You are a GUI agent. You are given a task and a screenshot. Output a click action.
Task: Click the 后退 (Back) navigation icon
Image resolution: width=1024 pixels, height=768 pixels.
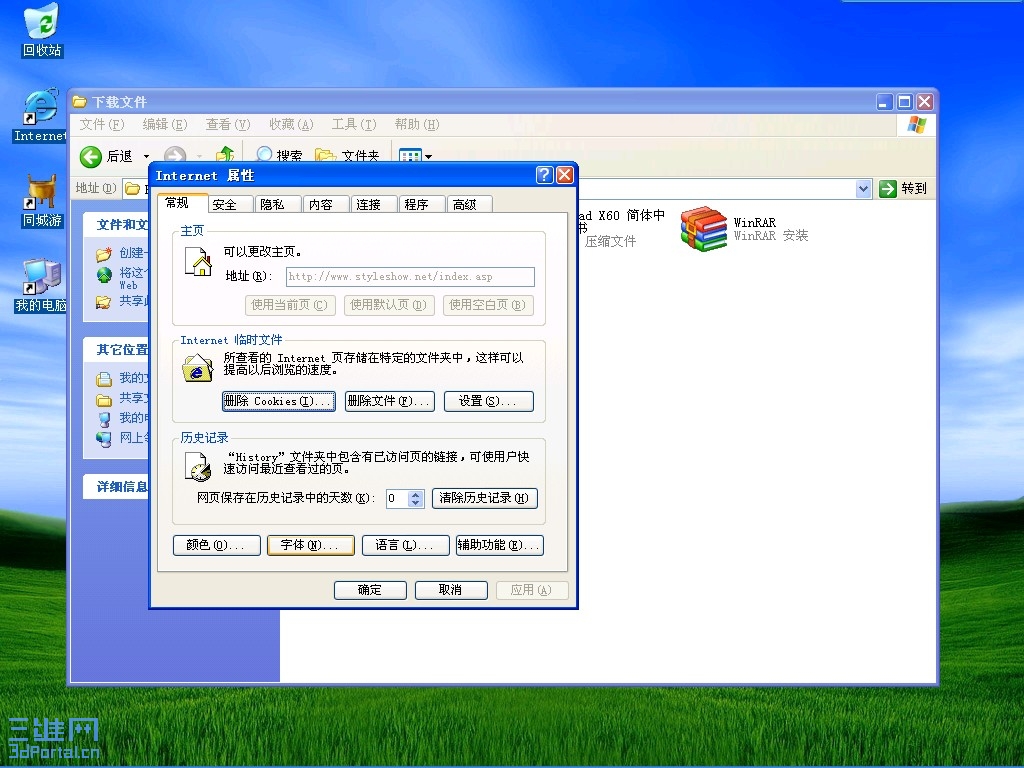(91, 156)
